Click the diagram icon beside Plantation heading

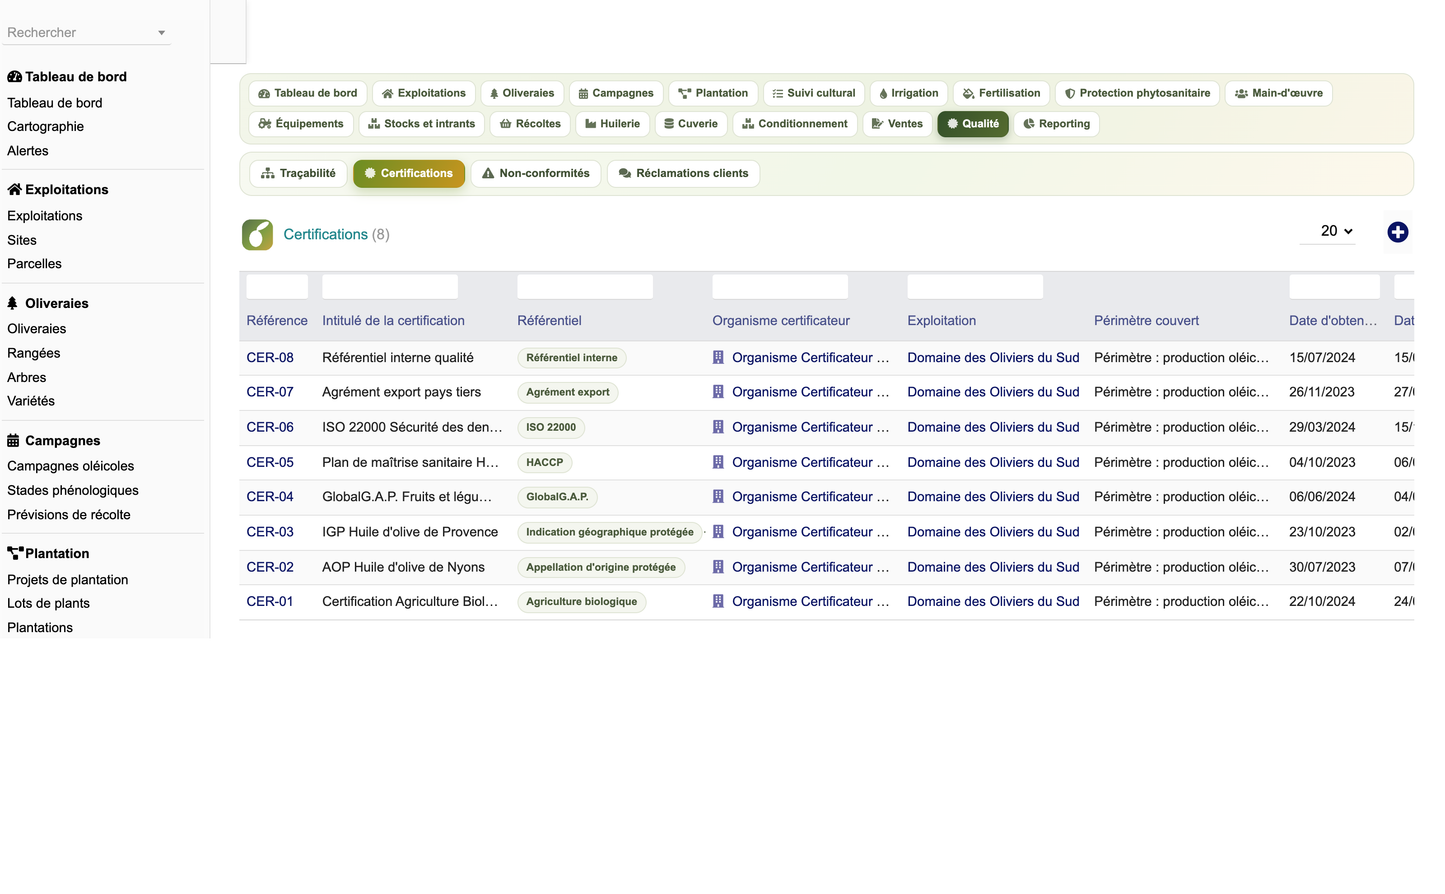15,553
